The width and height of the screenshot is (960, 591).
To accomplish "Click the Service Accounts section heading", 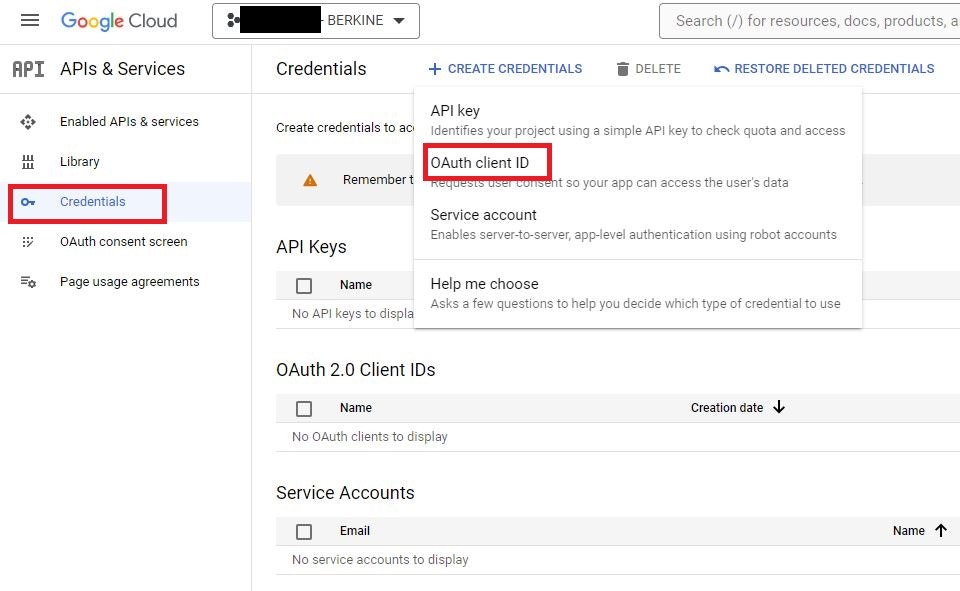I will pyautogui.click(x=345, y=493).
